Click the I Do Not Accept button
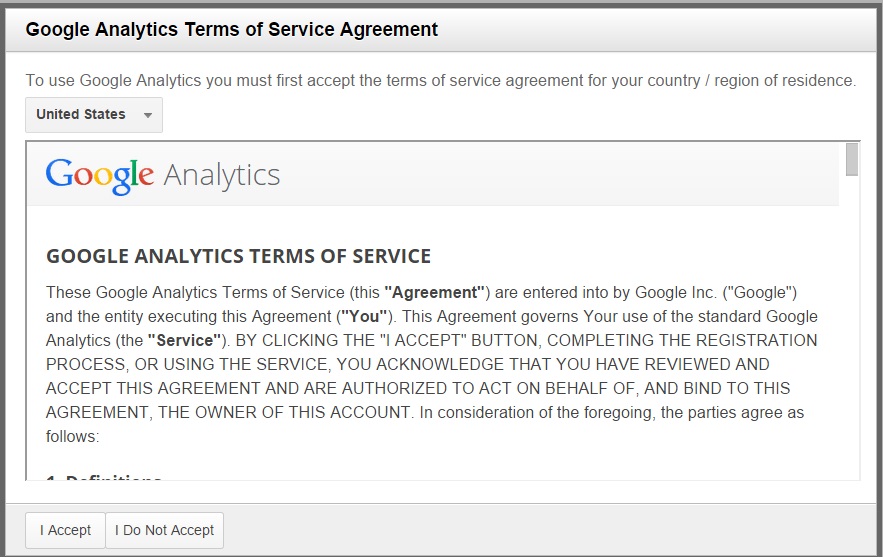Screen dimensions: 883x557 [x=164, y=530]
